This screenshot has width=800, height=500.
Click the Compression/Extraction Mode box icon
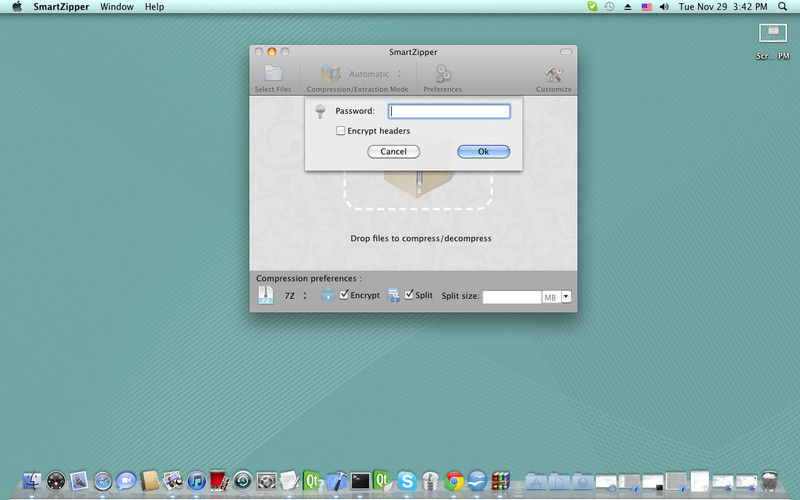click(331, 74)
